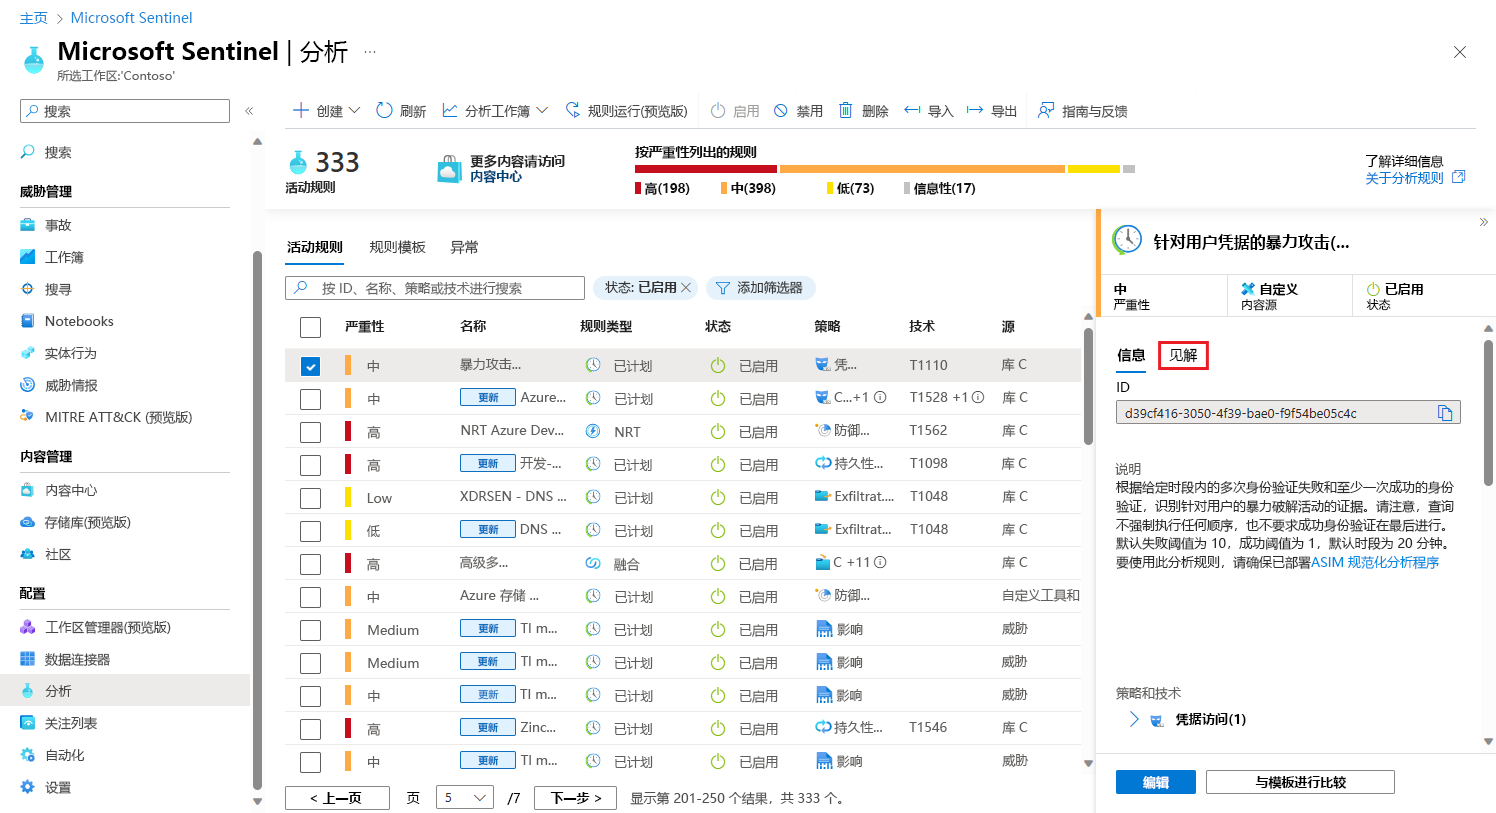The width and height of the screenshot is (1496, 813).
Task: Open 工作簿 in the sidebar
Action: click(x=64, y=257)
